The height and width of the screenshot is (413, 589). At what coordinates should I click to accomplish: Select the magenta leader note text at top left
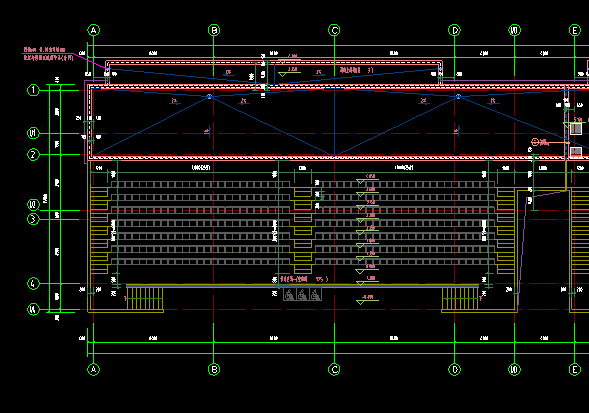48,54
